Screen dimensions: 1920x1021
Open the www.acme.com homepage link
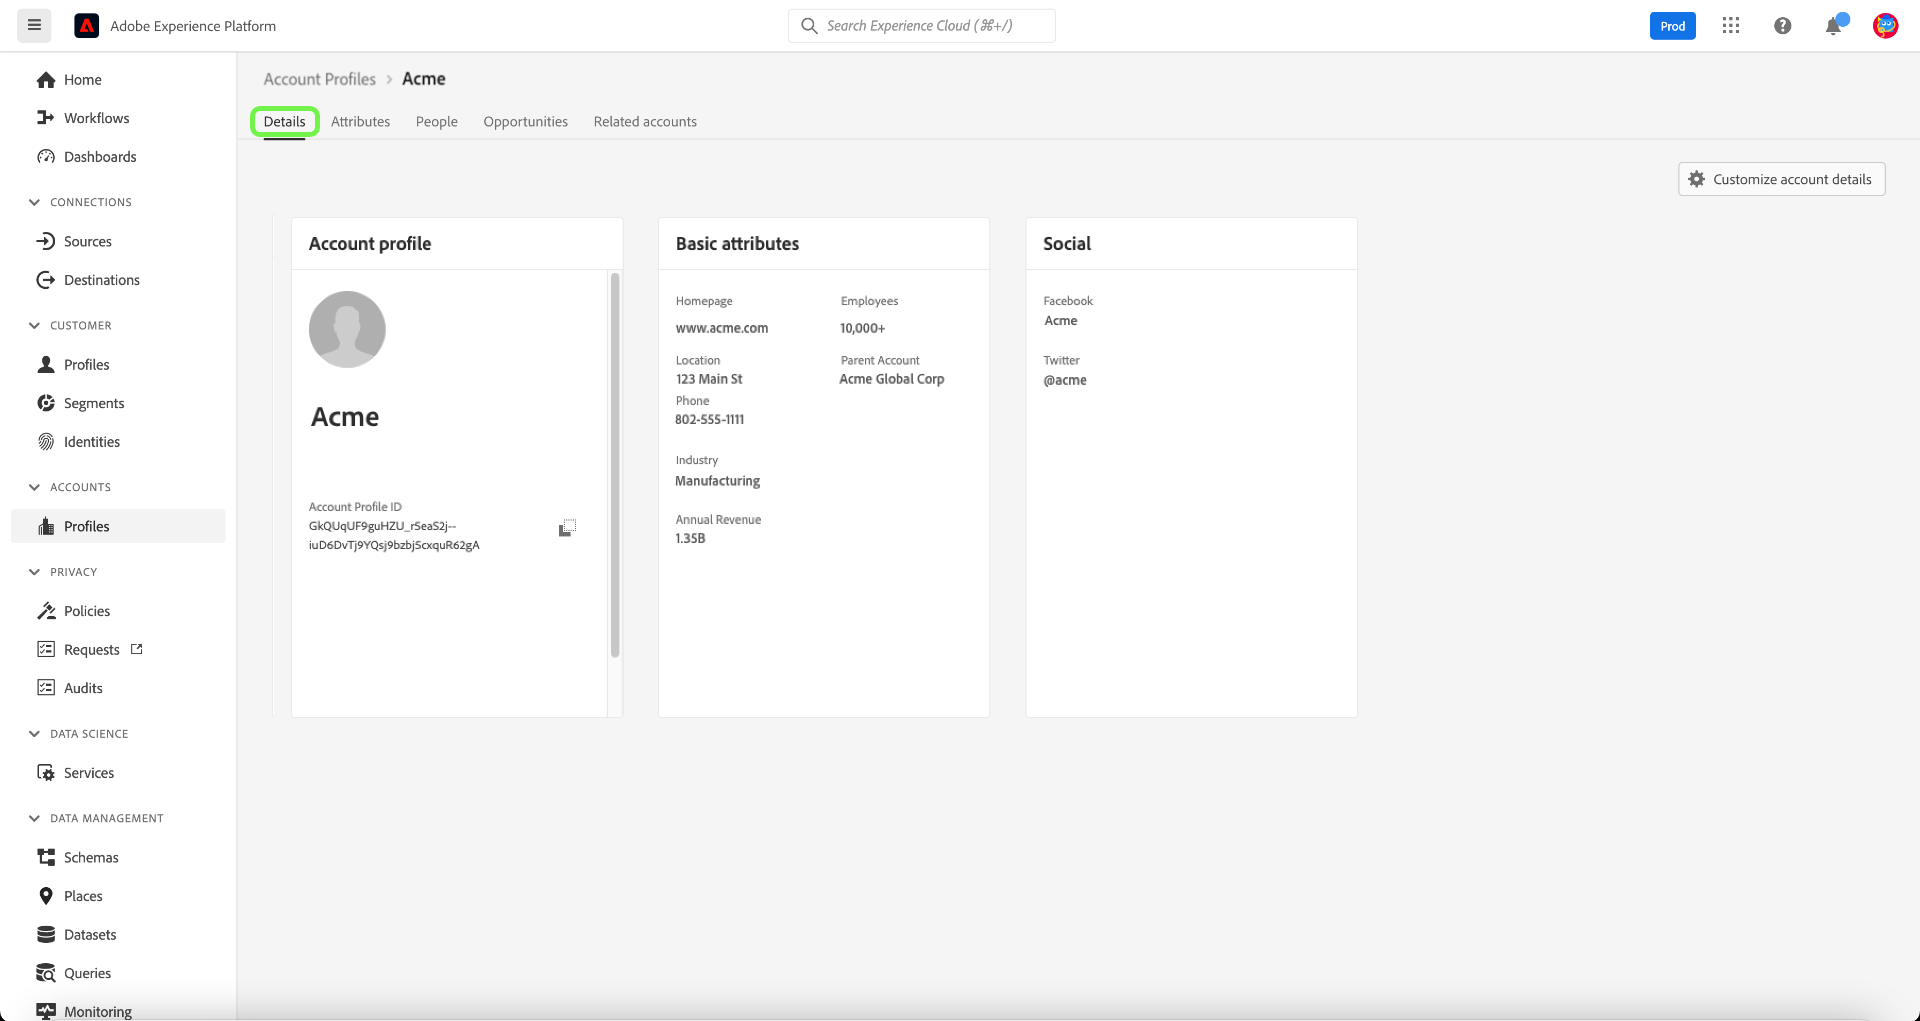(x=722, y=328)
